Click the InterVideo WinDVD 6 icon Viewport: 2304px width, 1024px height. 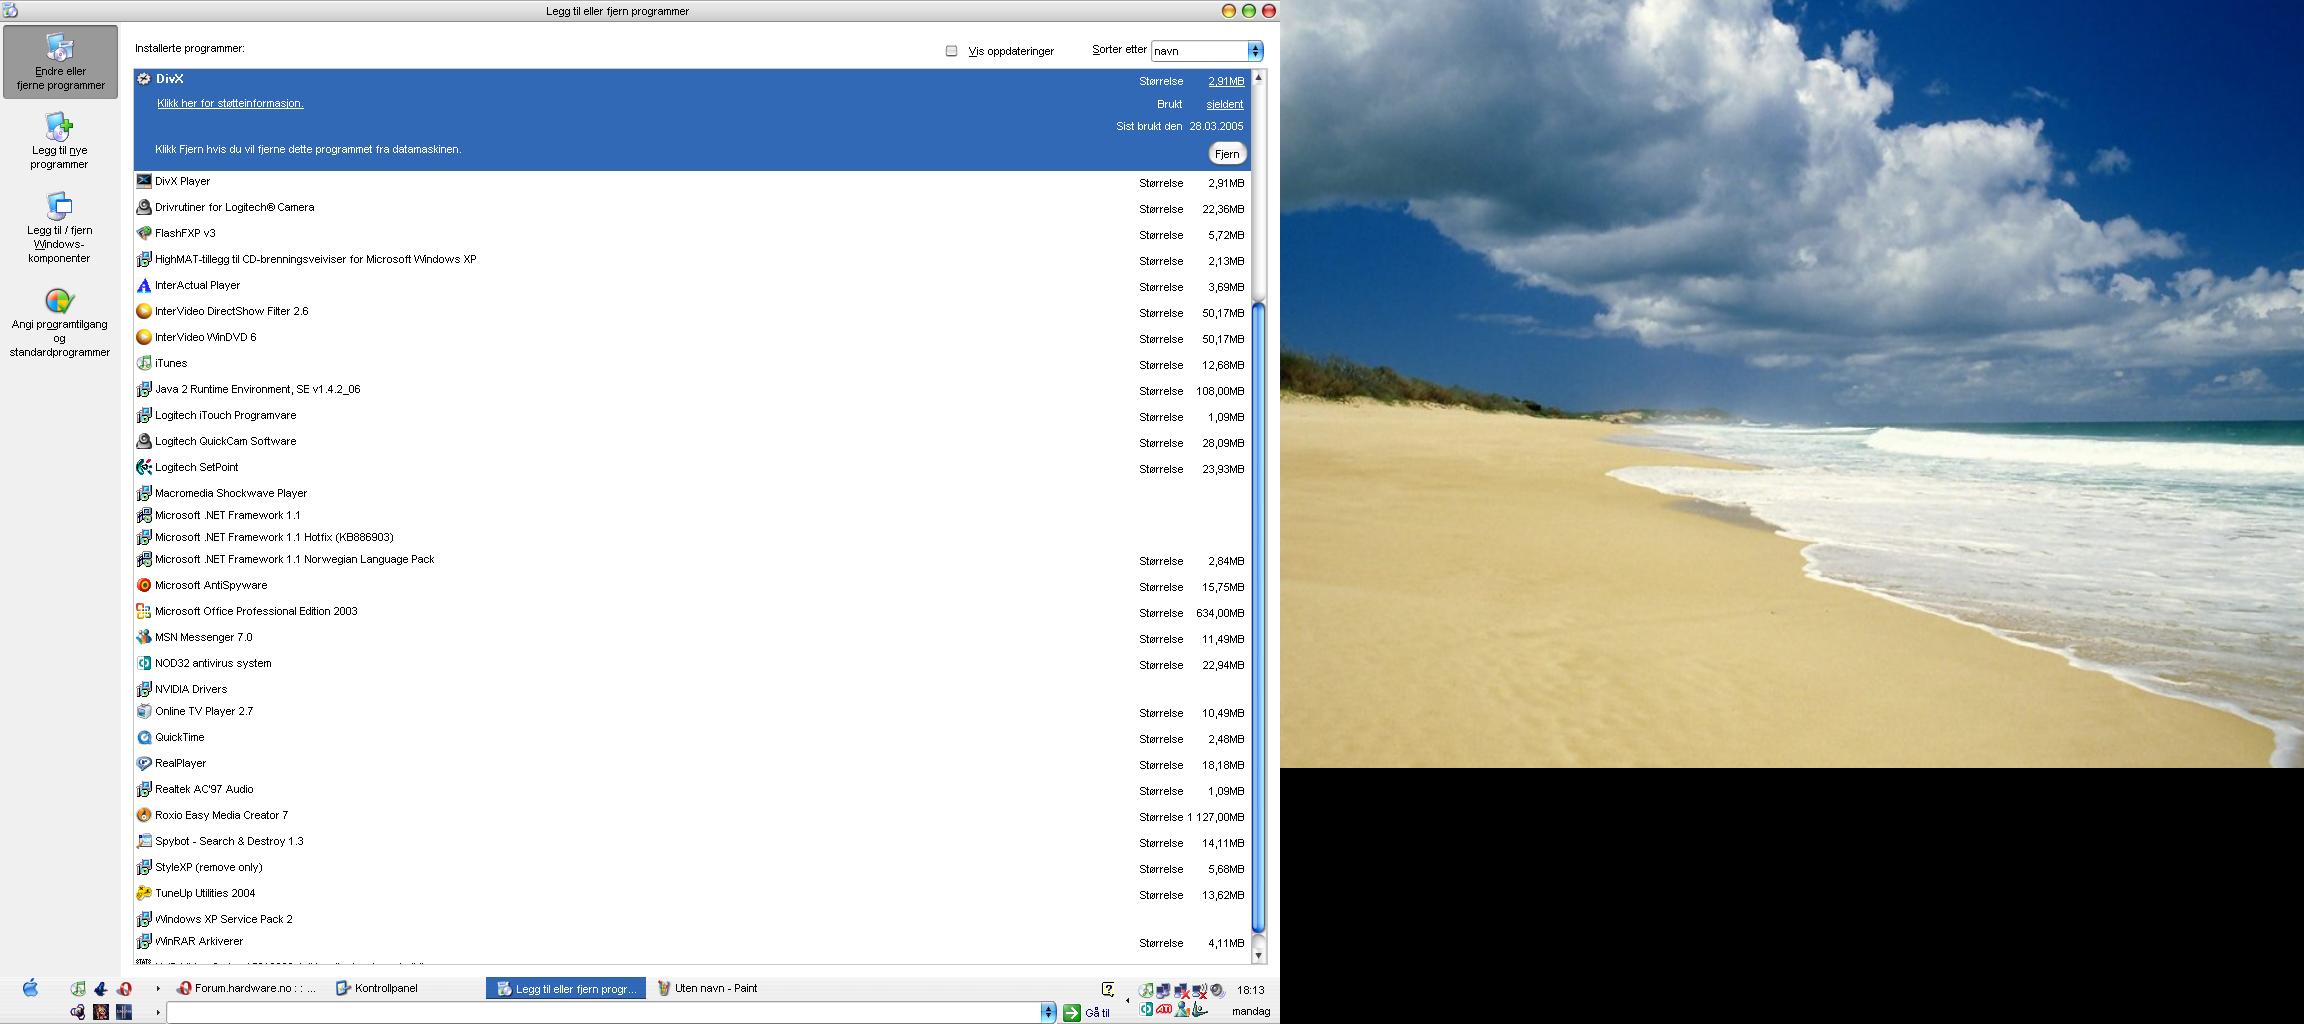pos(144,337)
